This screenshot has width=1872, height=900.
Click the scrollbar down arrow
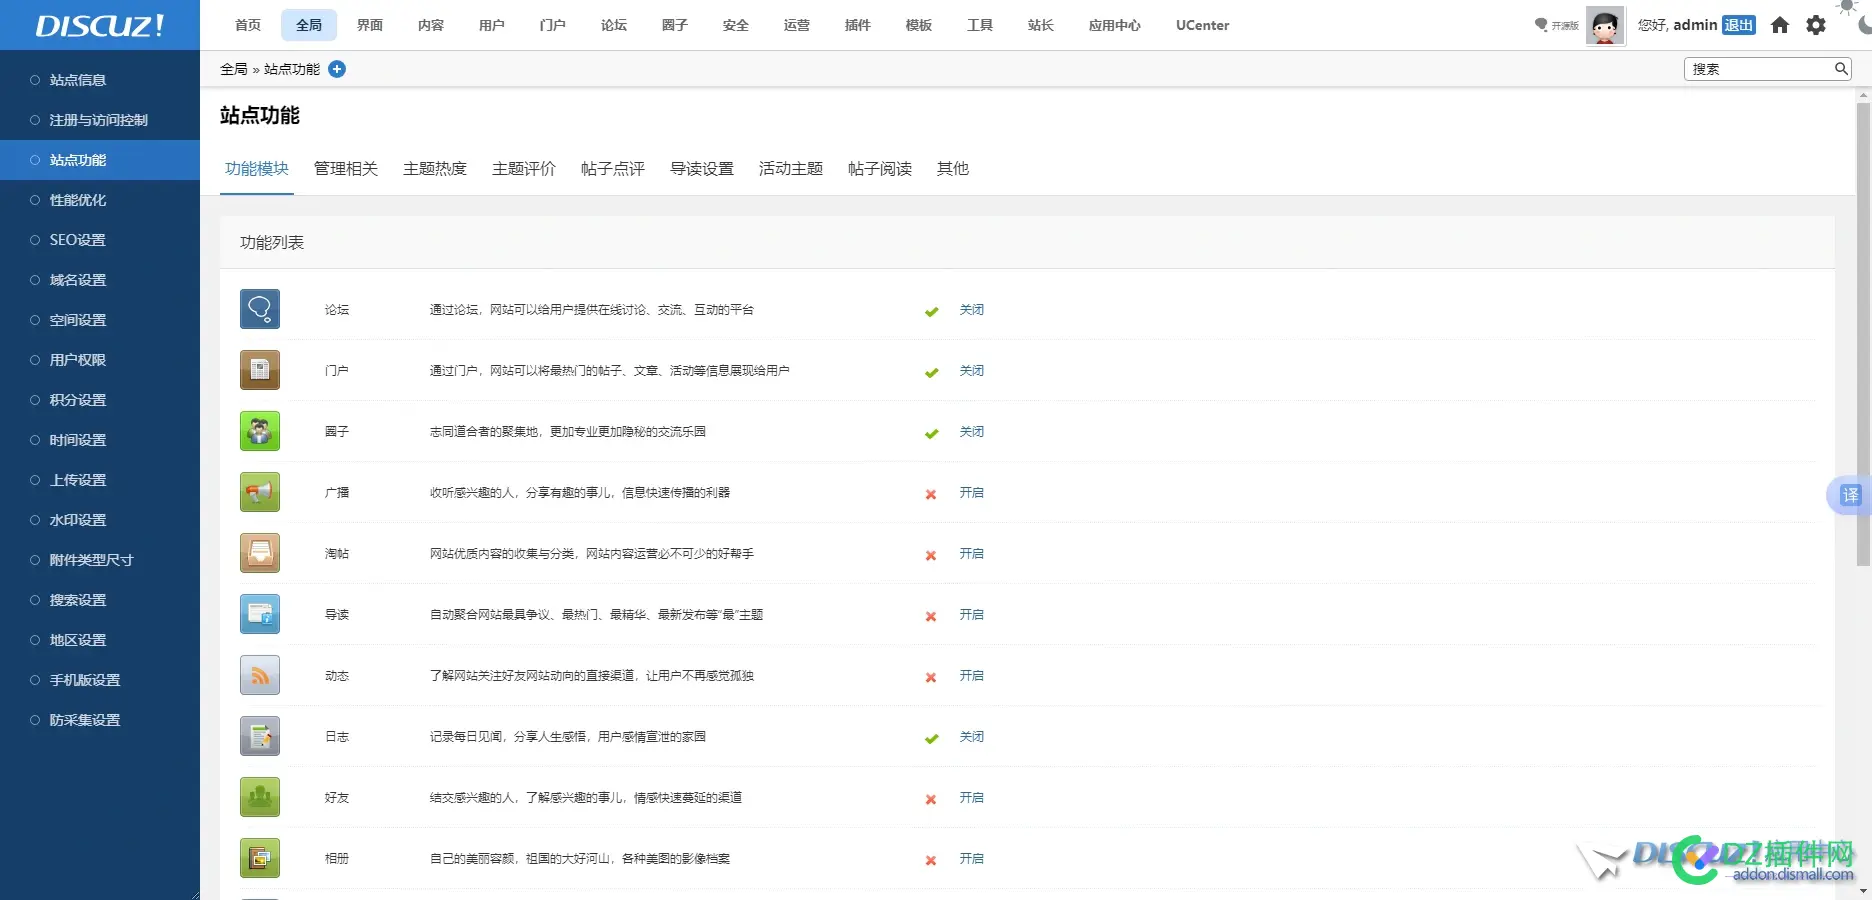coord(1863,891)
